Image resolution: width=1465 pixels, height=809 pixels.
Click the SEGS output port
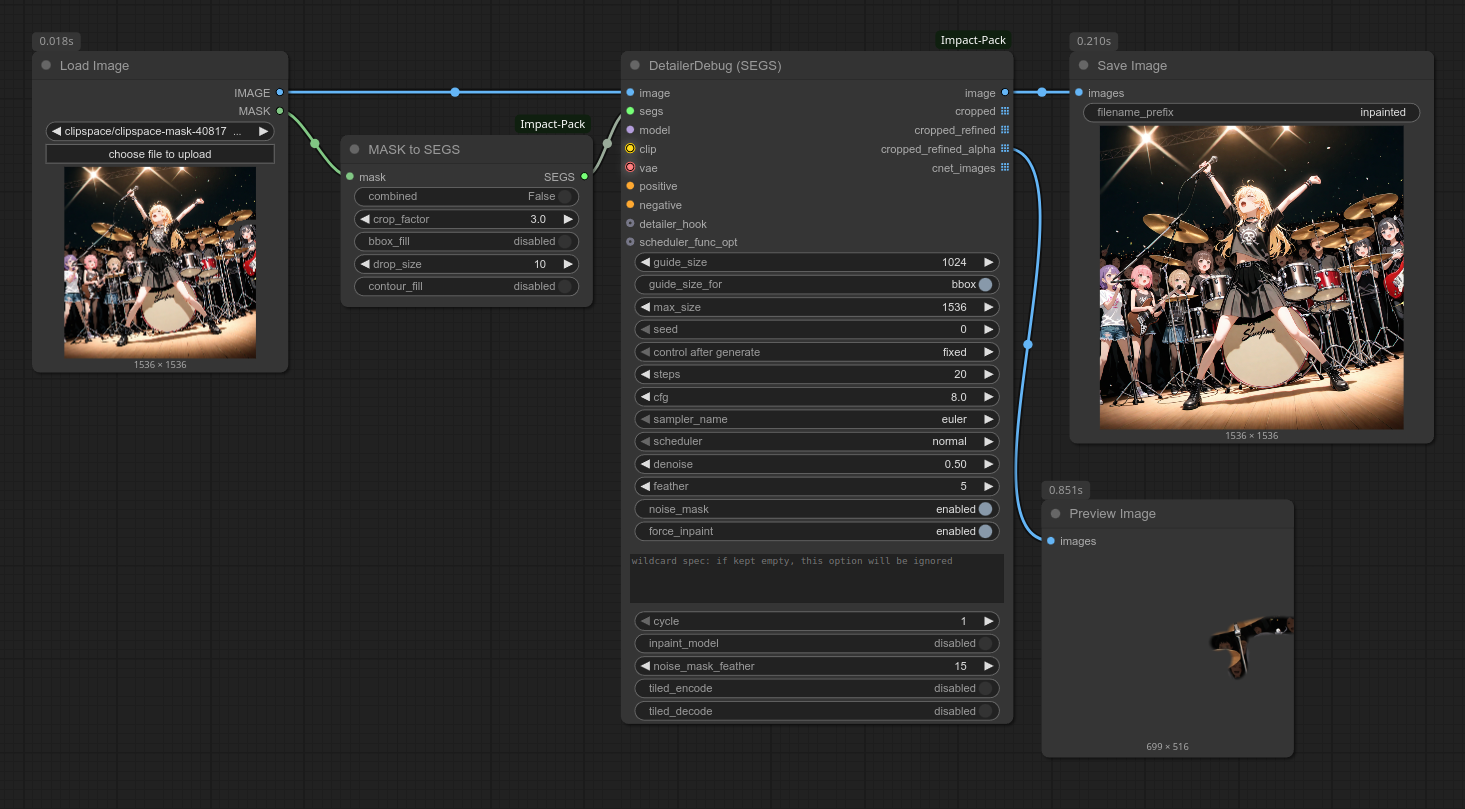pos(585,177)
